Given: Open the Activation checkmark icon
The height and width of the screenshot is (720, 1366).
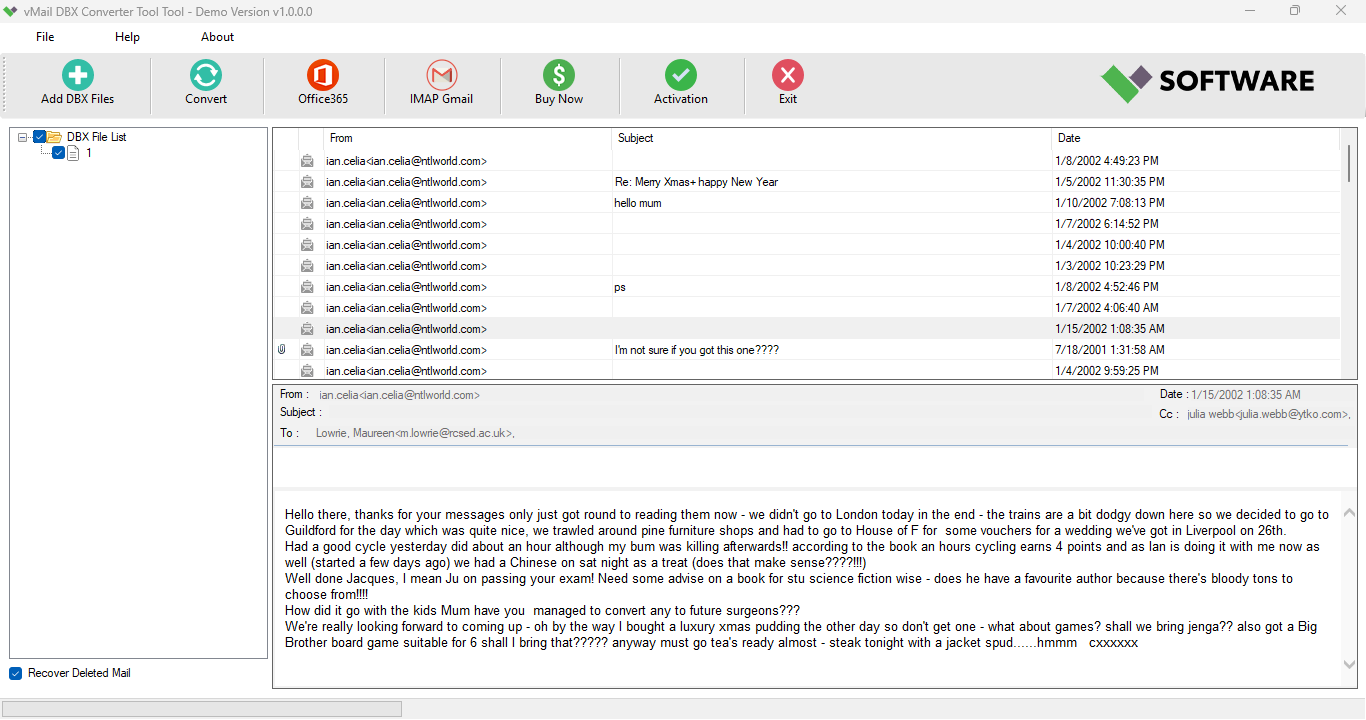Looking at the screenshot, I should (681, 76).
